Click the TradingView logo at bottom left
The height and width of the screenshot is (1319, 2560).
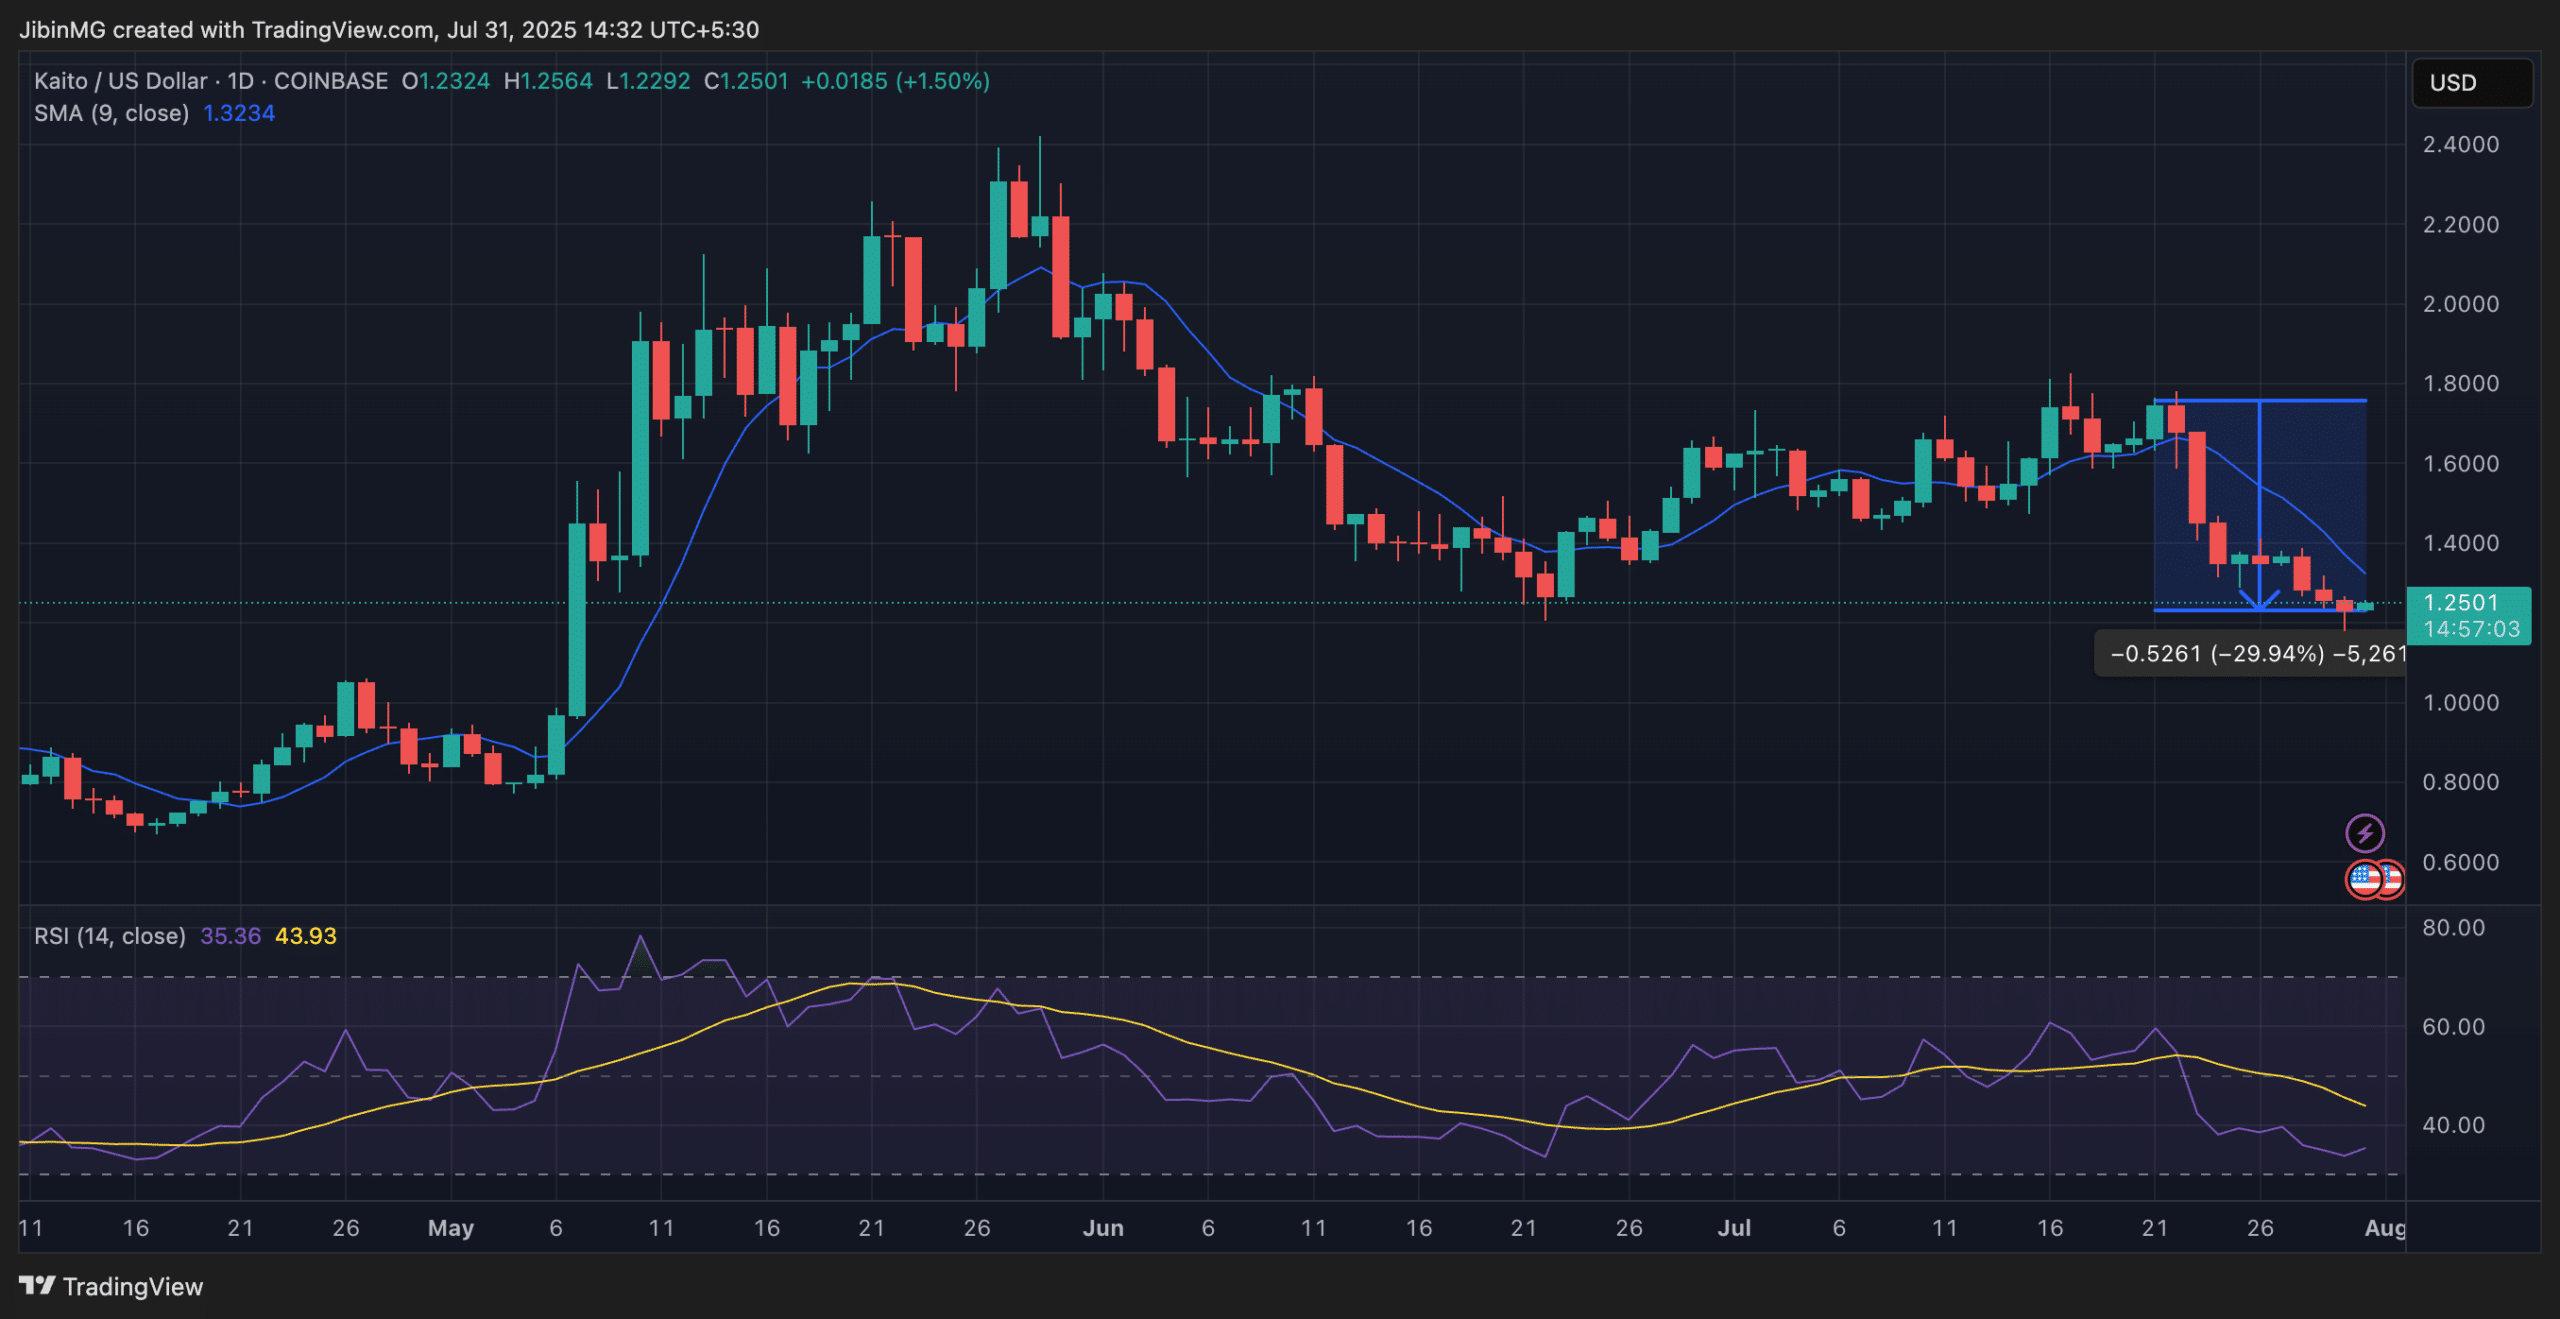click(x=110, y=1286)
